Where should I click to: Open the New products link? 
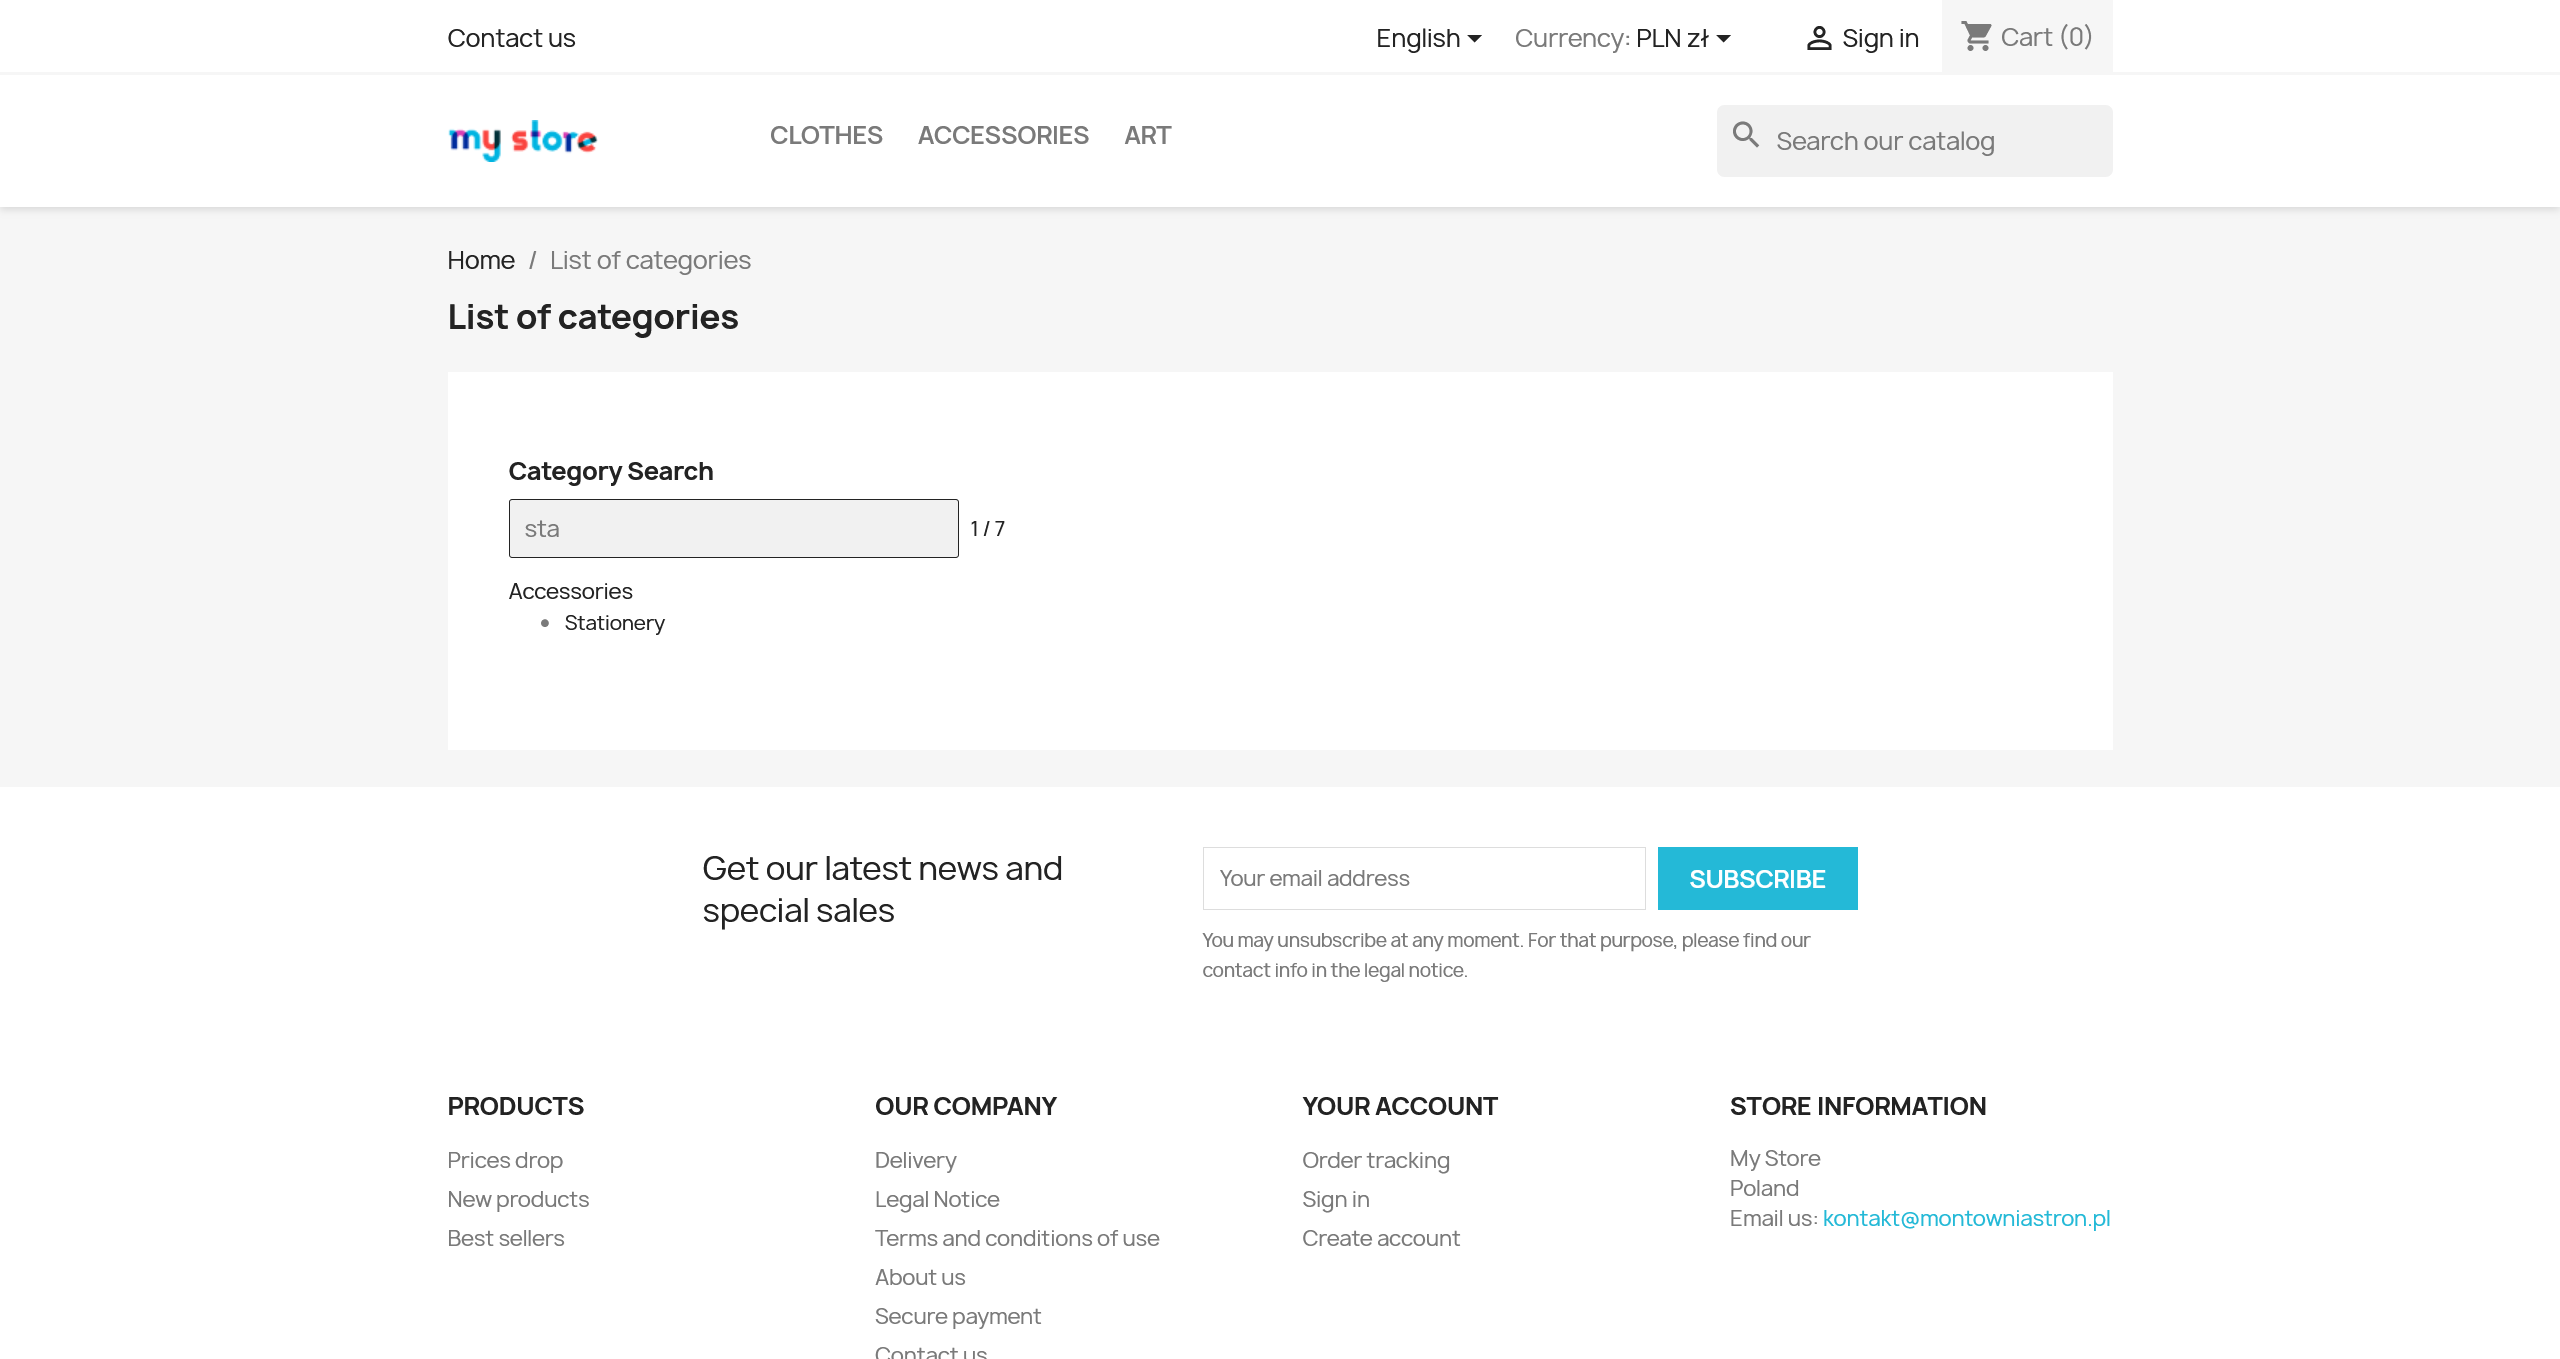click(518, 1199)
